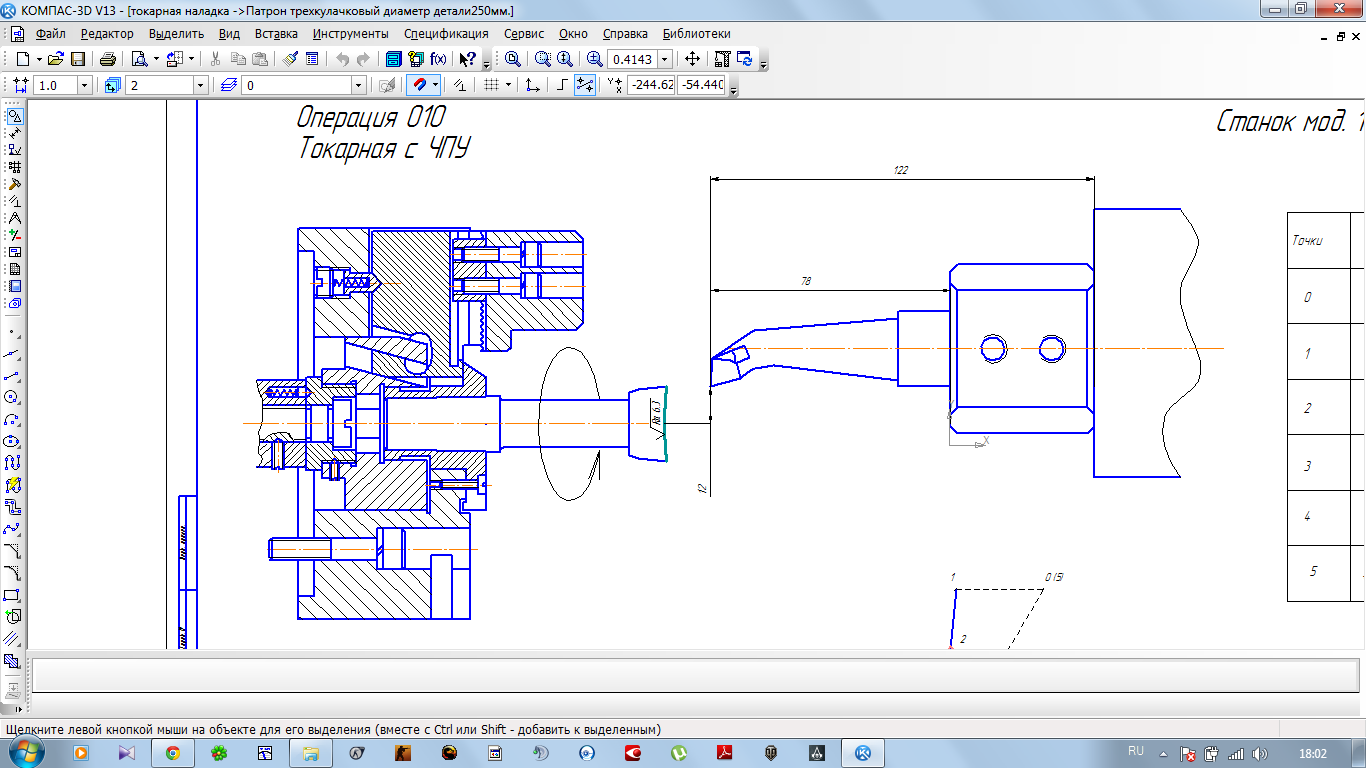Select the Rectangle tool in the left panel
This screenshot has width=1366, height=768.
point(13,595)
